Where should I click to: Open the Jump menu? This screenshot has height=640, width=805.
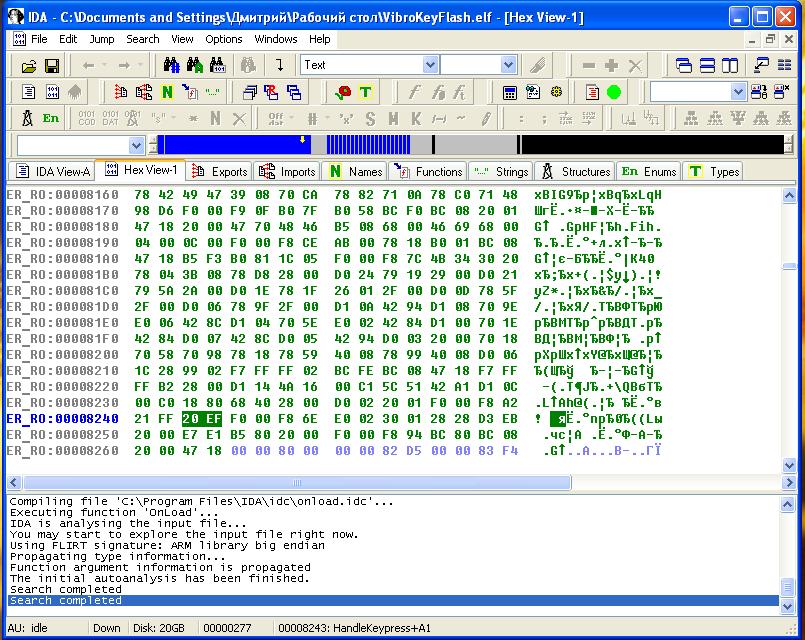click(x=102, y=39)
